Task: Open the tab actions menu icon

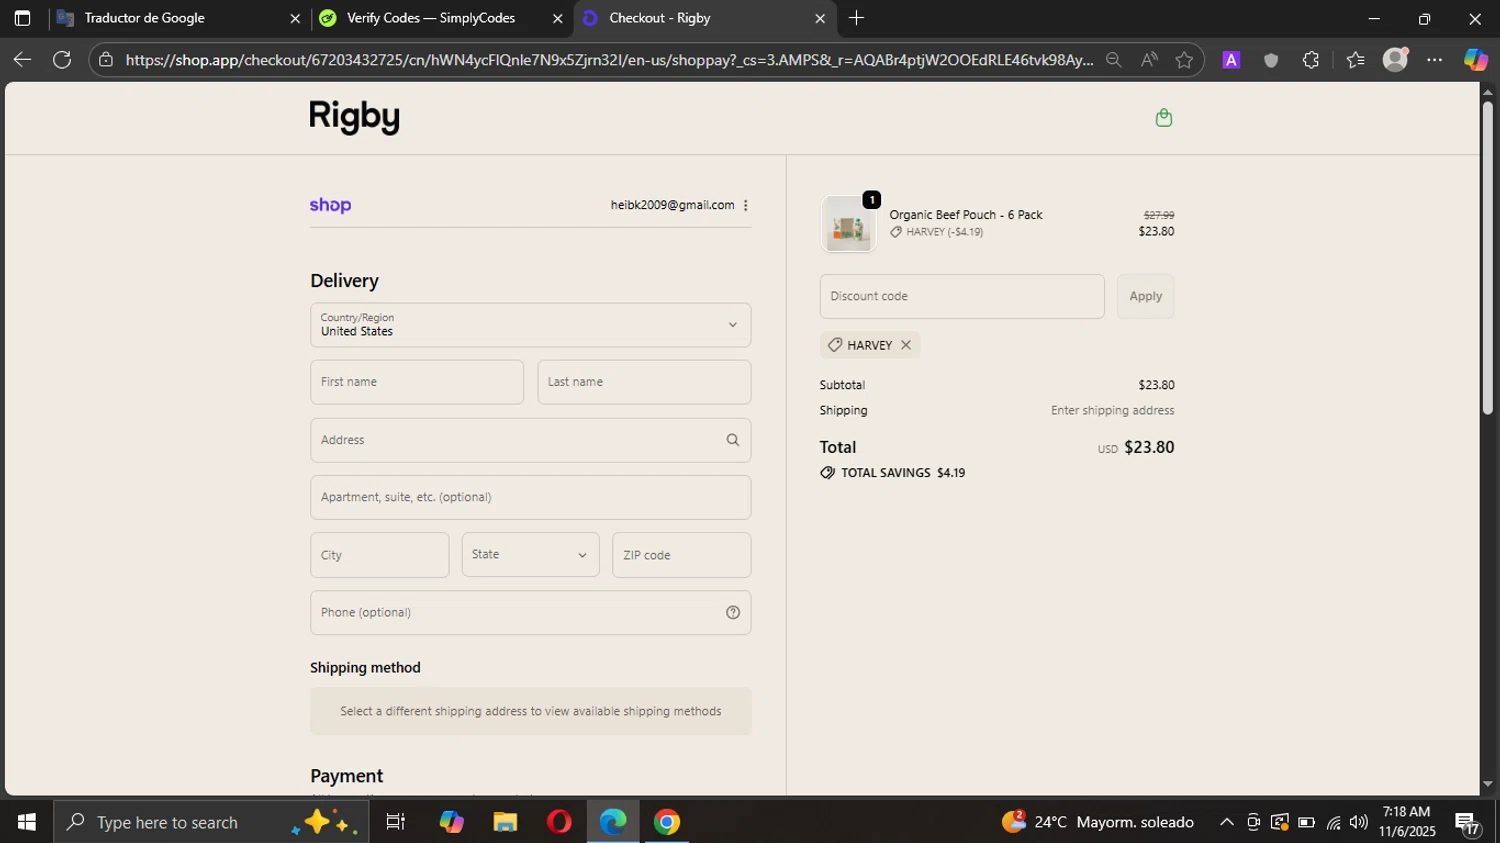Action: [x=22, y=18]
